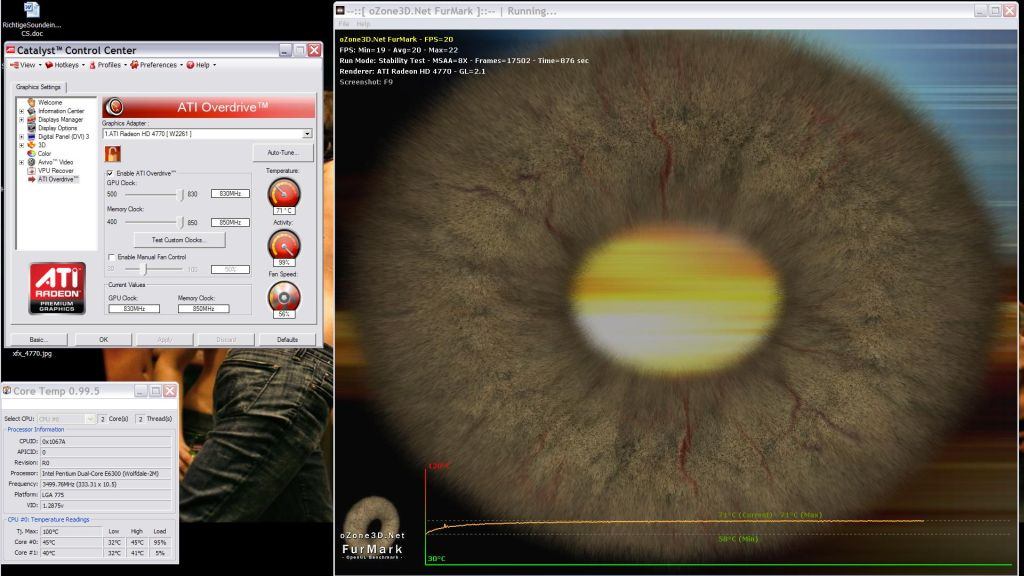Click the Overdrive lock icon

pyautogui.click(x=112, y=153)
